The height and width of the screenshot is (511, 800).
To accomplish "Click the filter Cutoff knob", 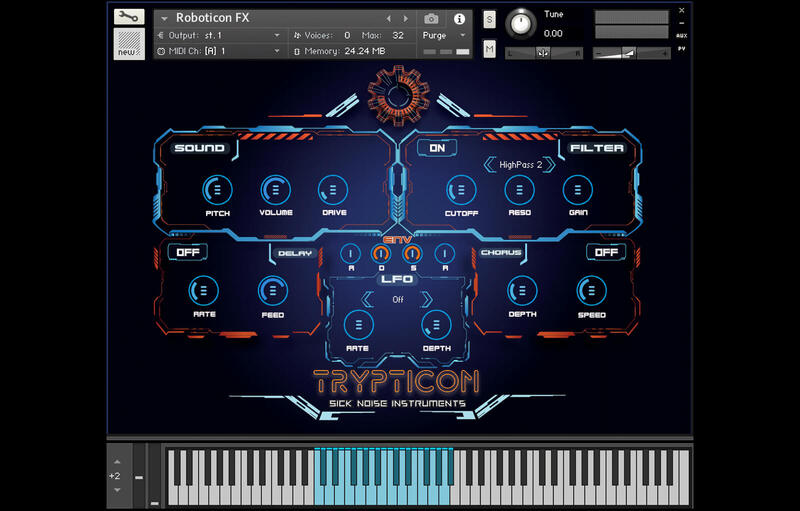I will click(460, 189).
